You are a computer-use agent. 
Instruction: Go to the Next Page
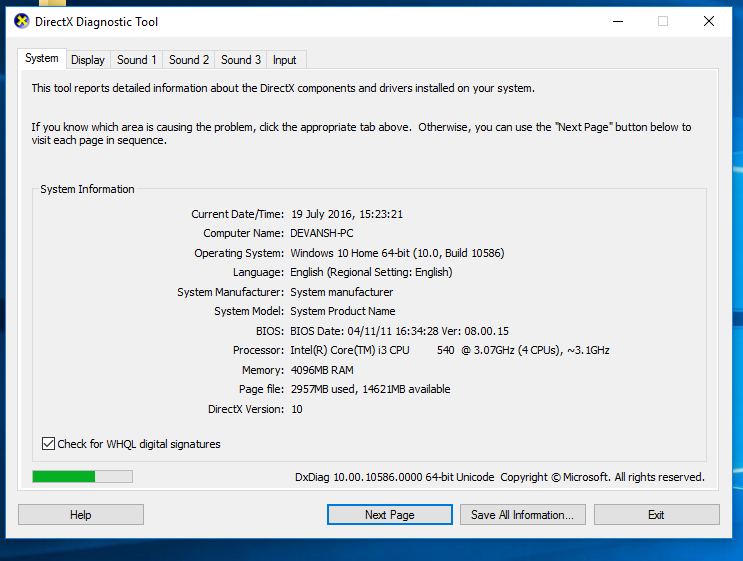390,515
